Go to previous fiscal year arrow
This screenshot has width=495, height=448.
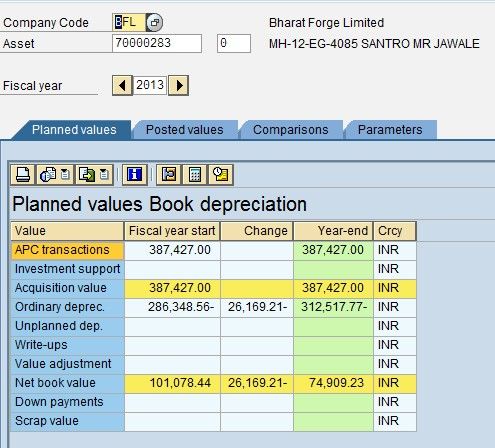point(122,86)
